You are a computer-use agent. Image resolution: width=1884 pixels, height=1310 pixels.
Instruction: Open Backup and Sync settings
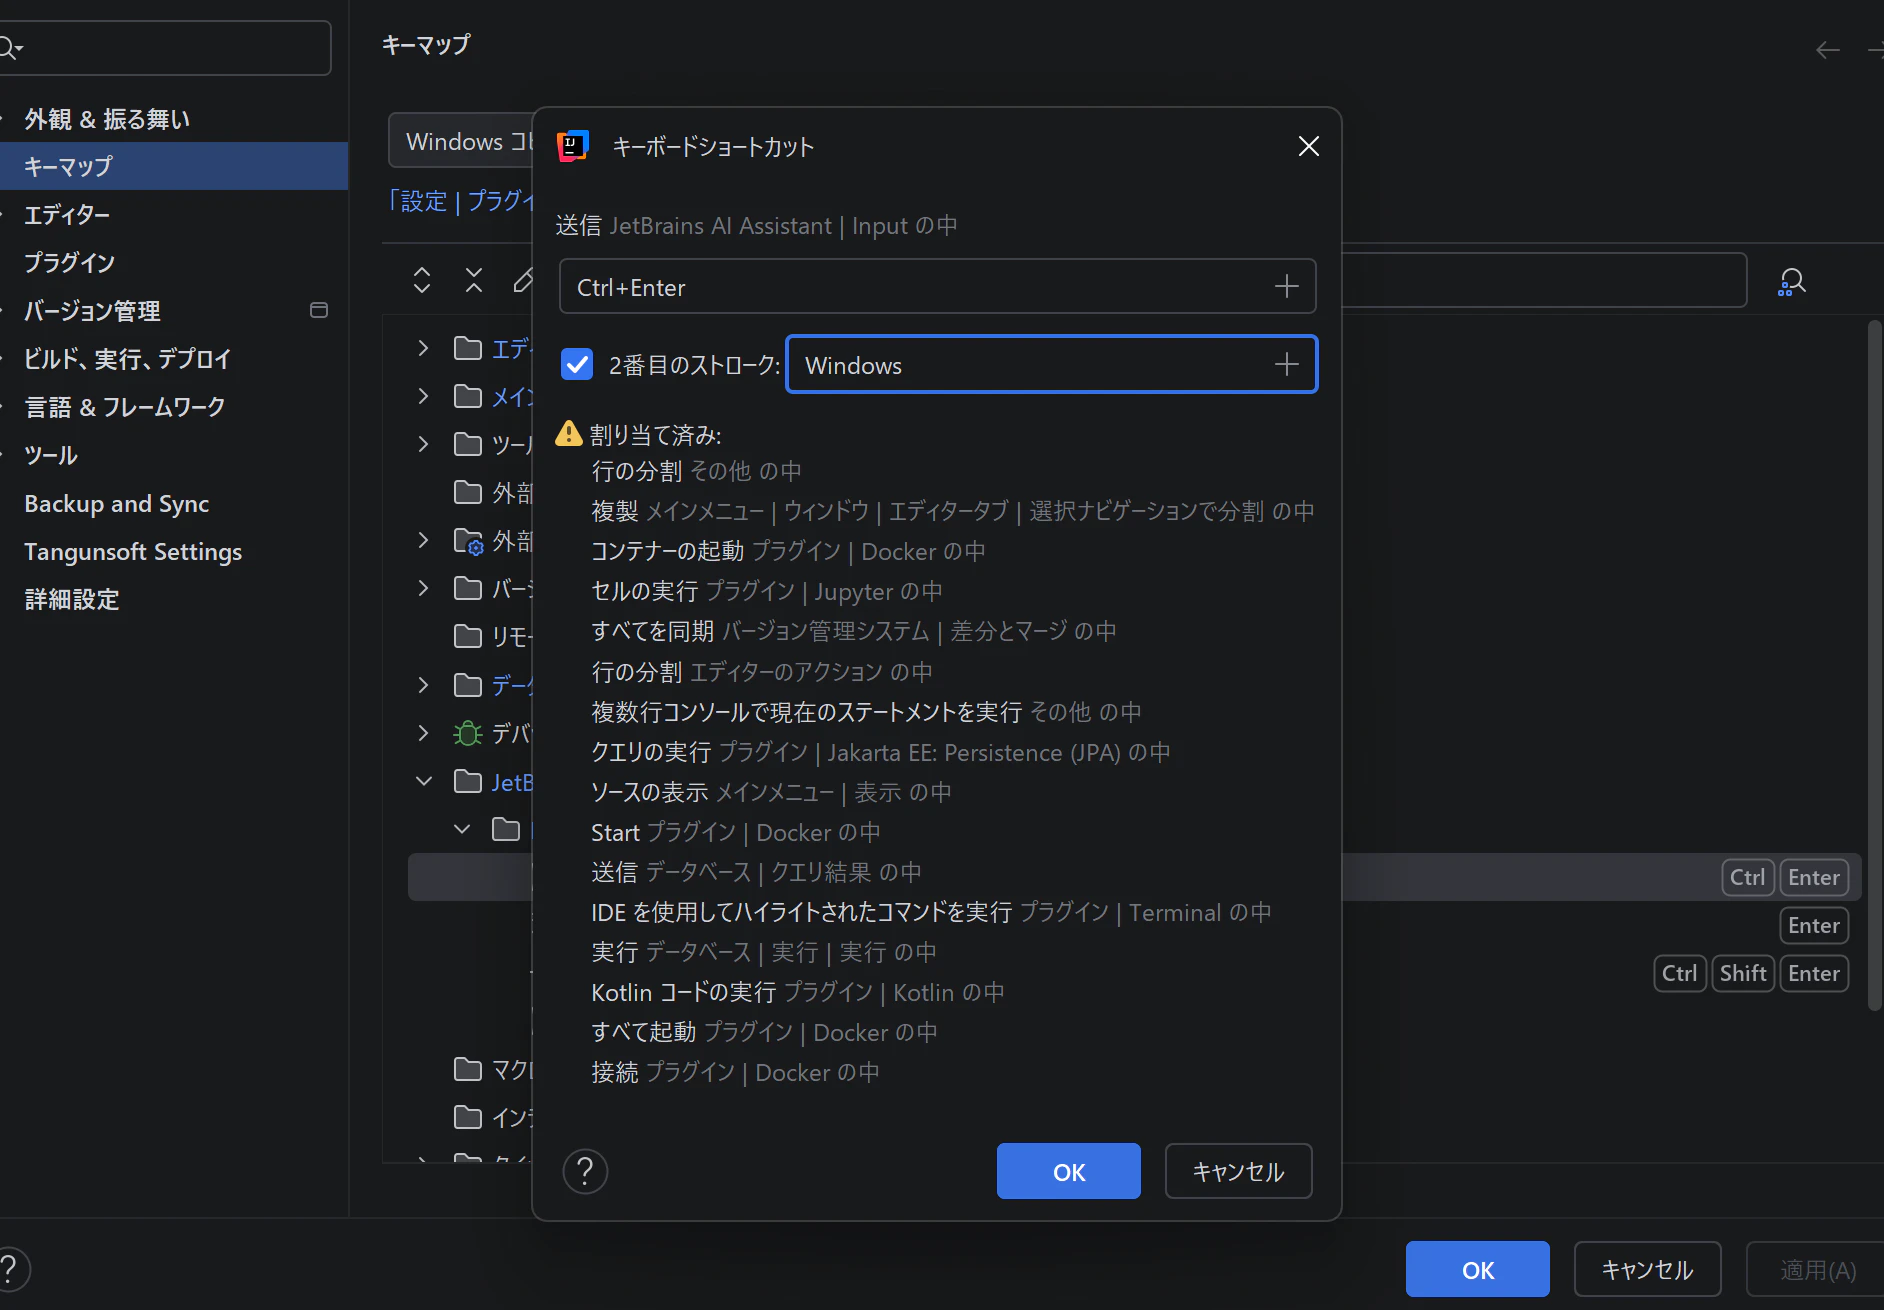(117, 503)
